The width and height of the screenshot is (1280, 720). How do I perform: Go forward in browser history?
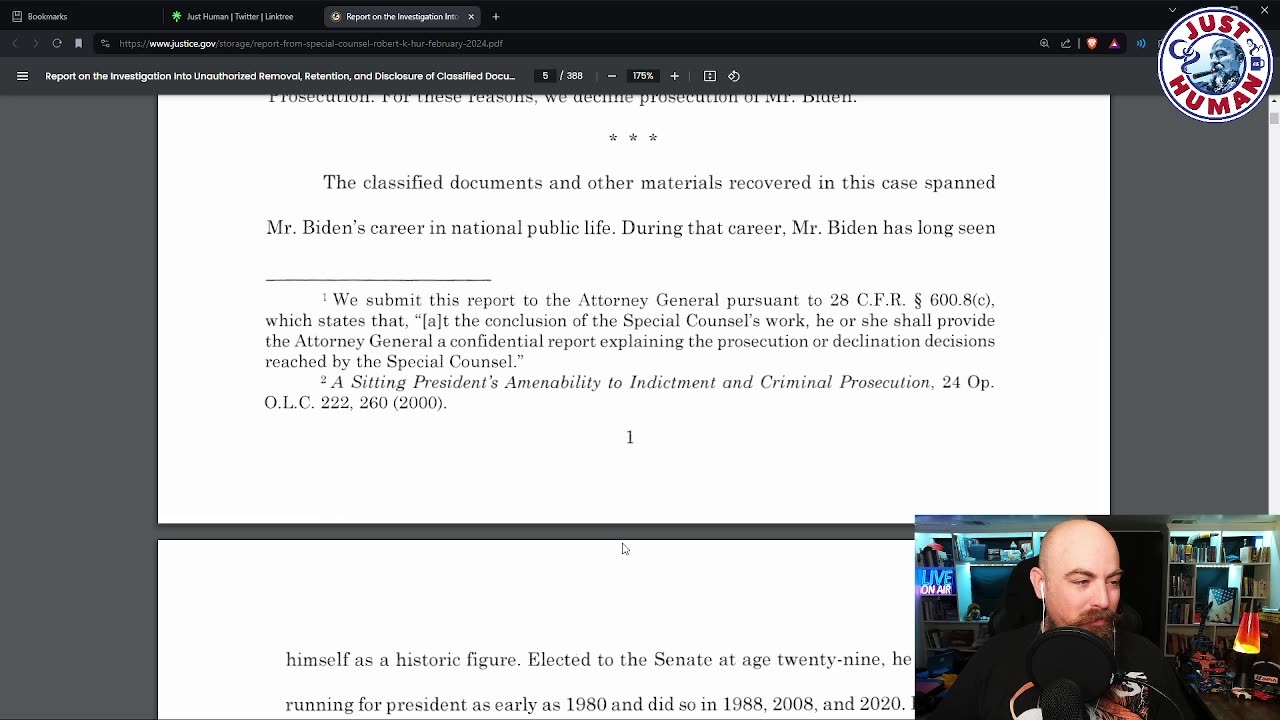(35, 43)
